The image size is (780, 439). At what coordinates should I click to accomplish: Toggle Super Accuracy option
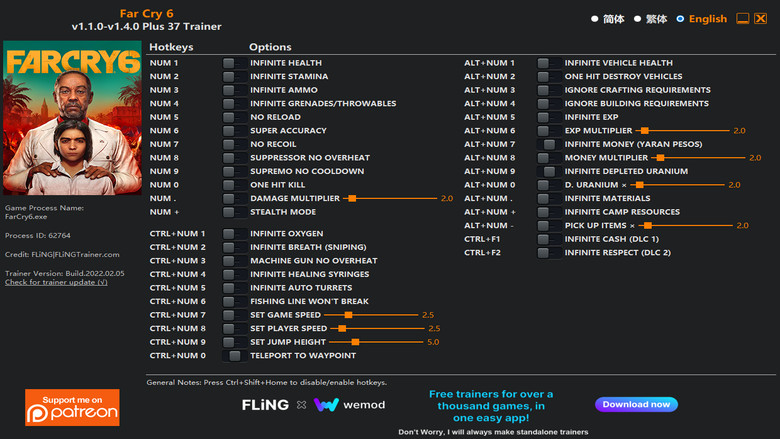click(234, 131)
